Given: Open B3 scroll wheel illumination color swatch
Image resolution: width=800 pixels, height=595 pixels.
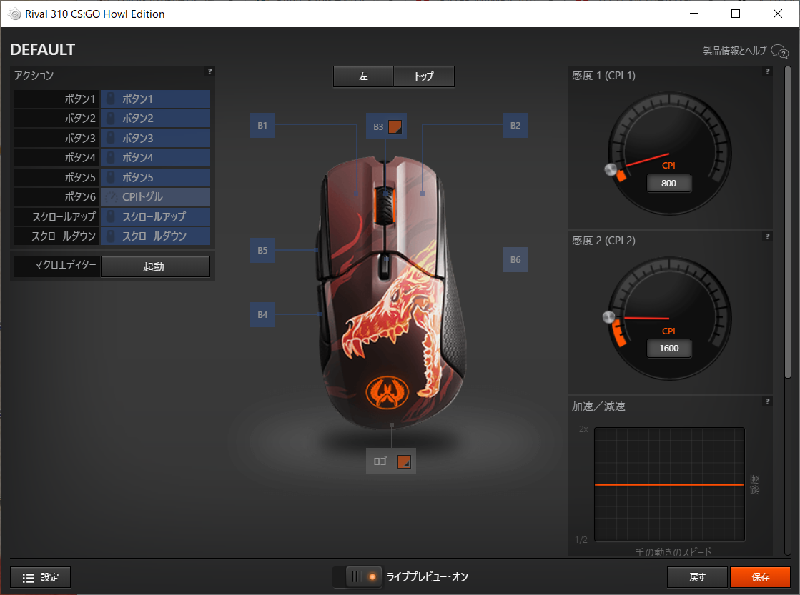Looking at the screenshot, I should 395,127.
